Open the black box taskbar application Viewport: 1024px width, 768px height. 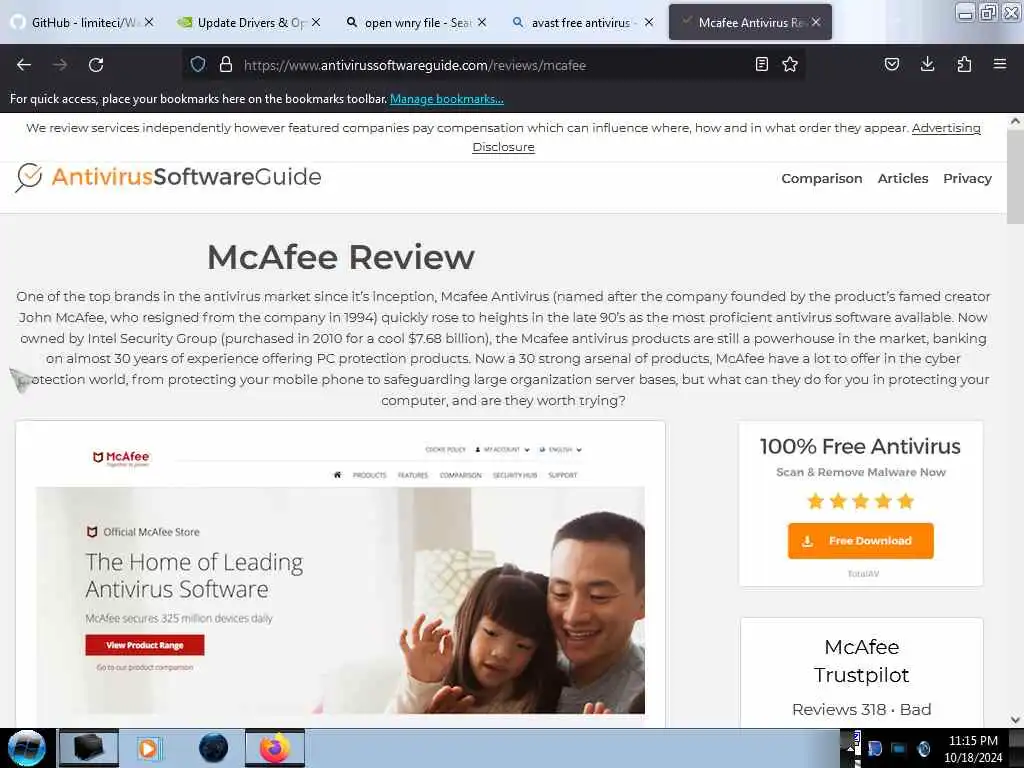tap(88, 748)
